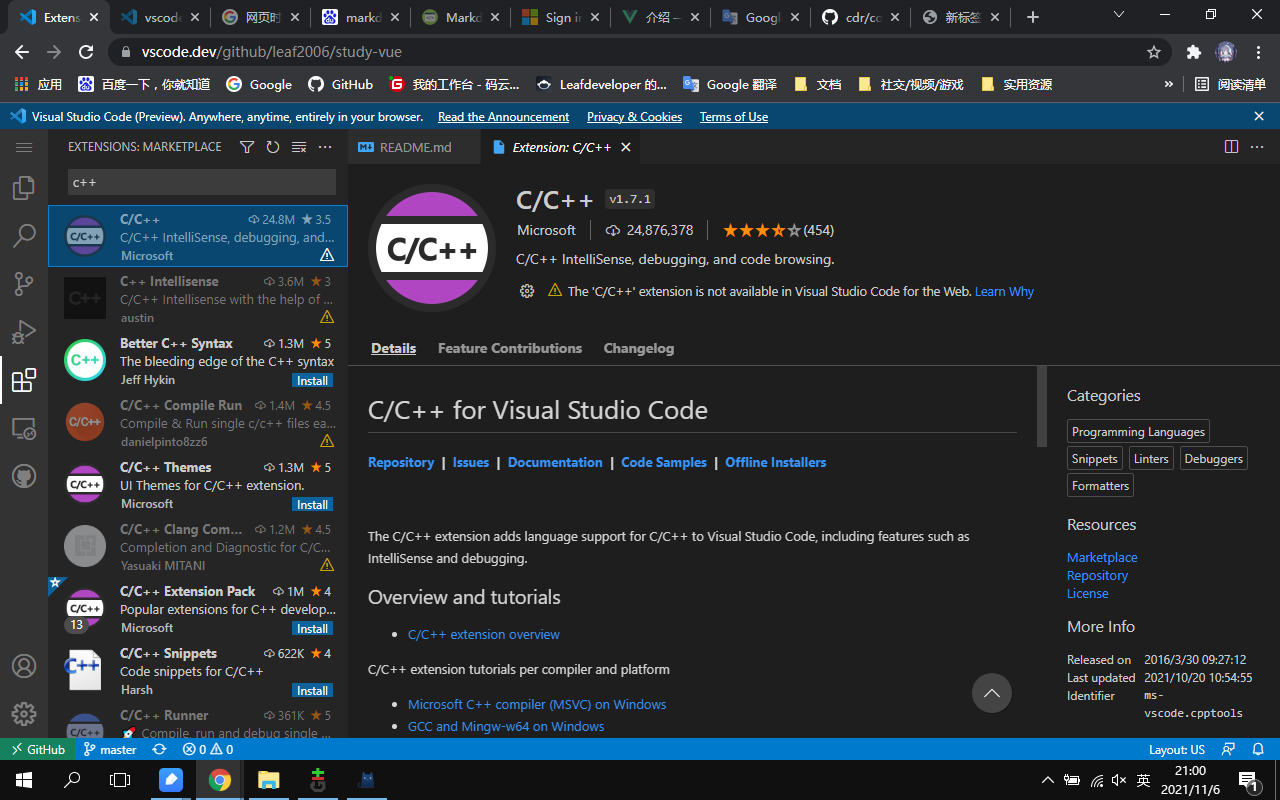Switch to Feature Contributions tab
Screen dimensions: 1280x800
coord(510,348)
